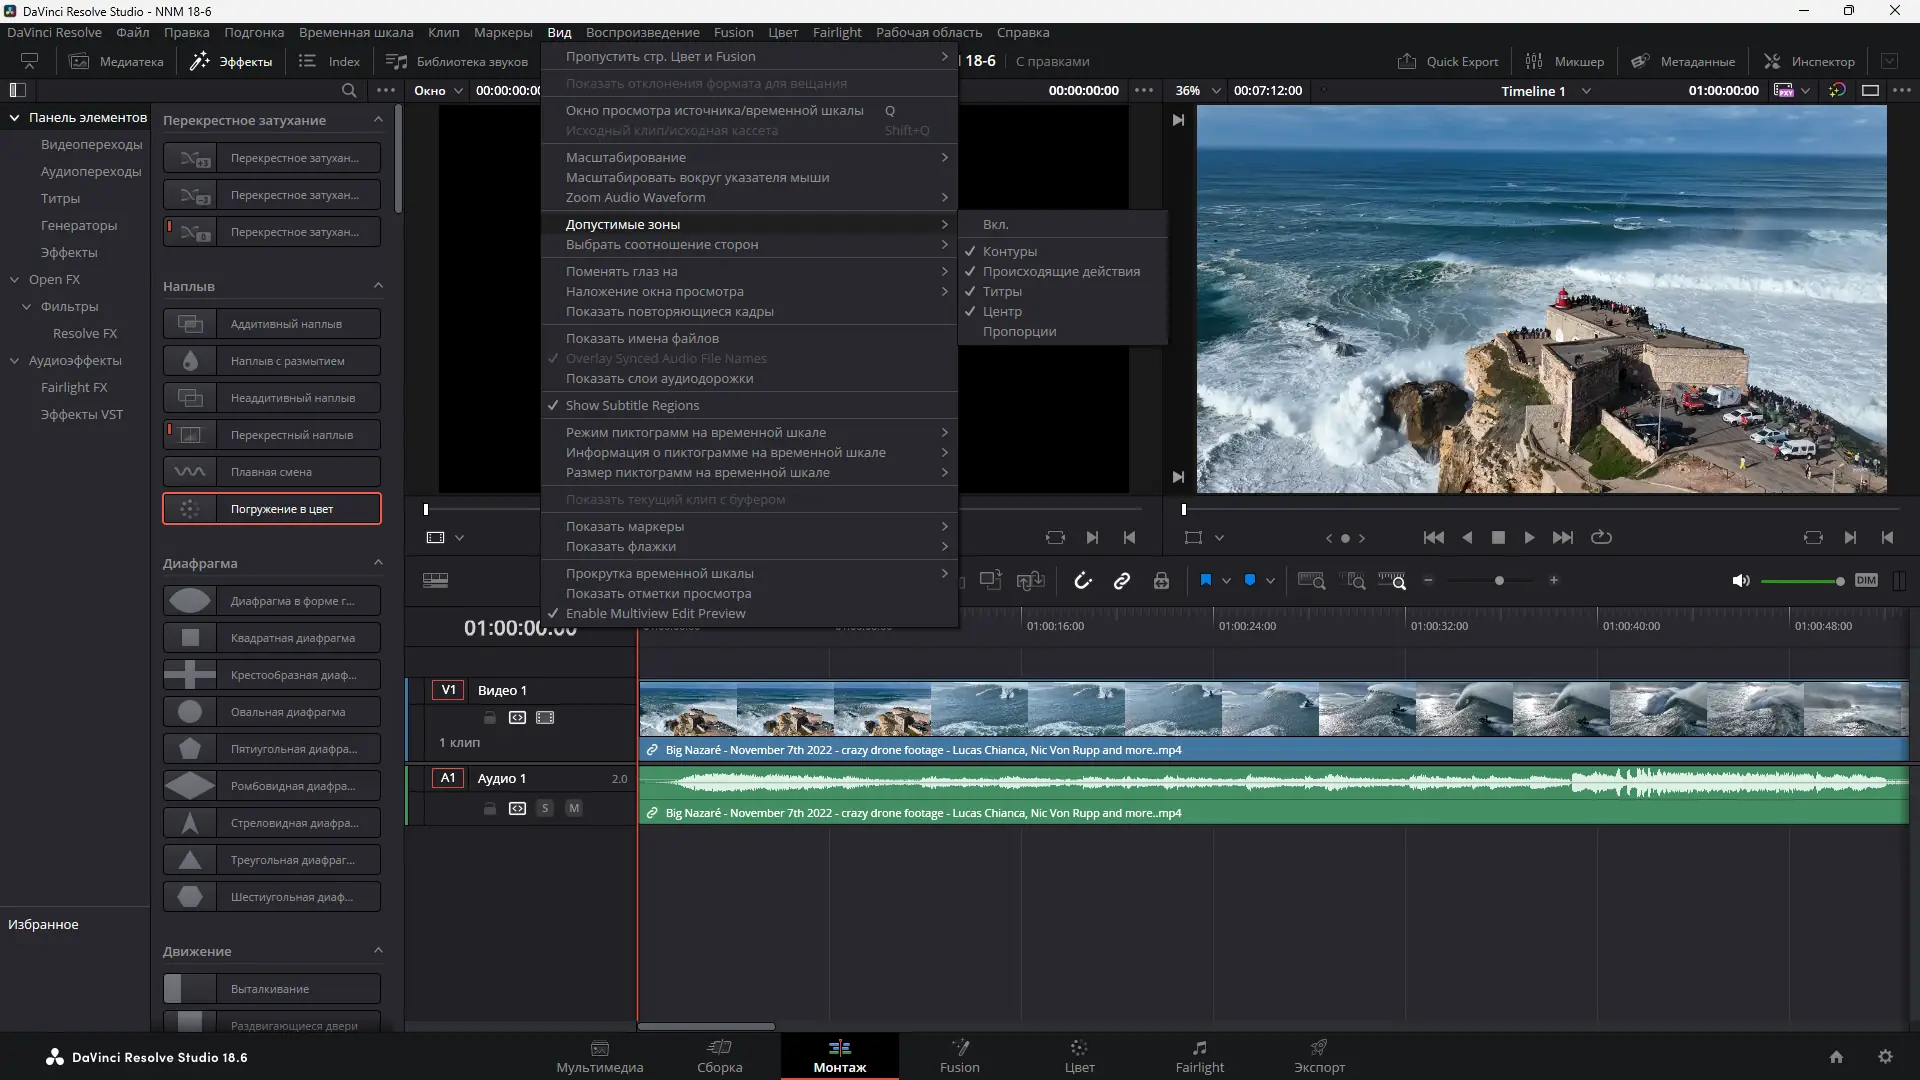Click the position lock padlock icon
The height and width of the screenshot is (1080, 1920).
(1161, 581)
